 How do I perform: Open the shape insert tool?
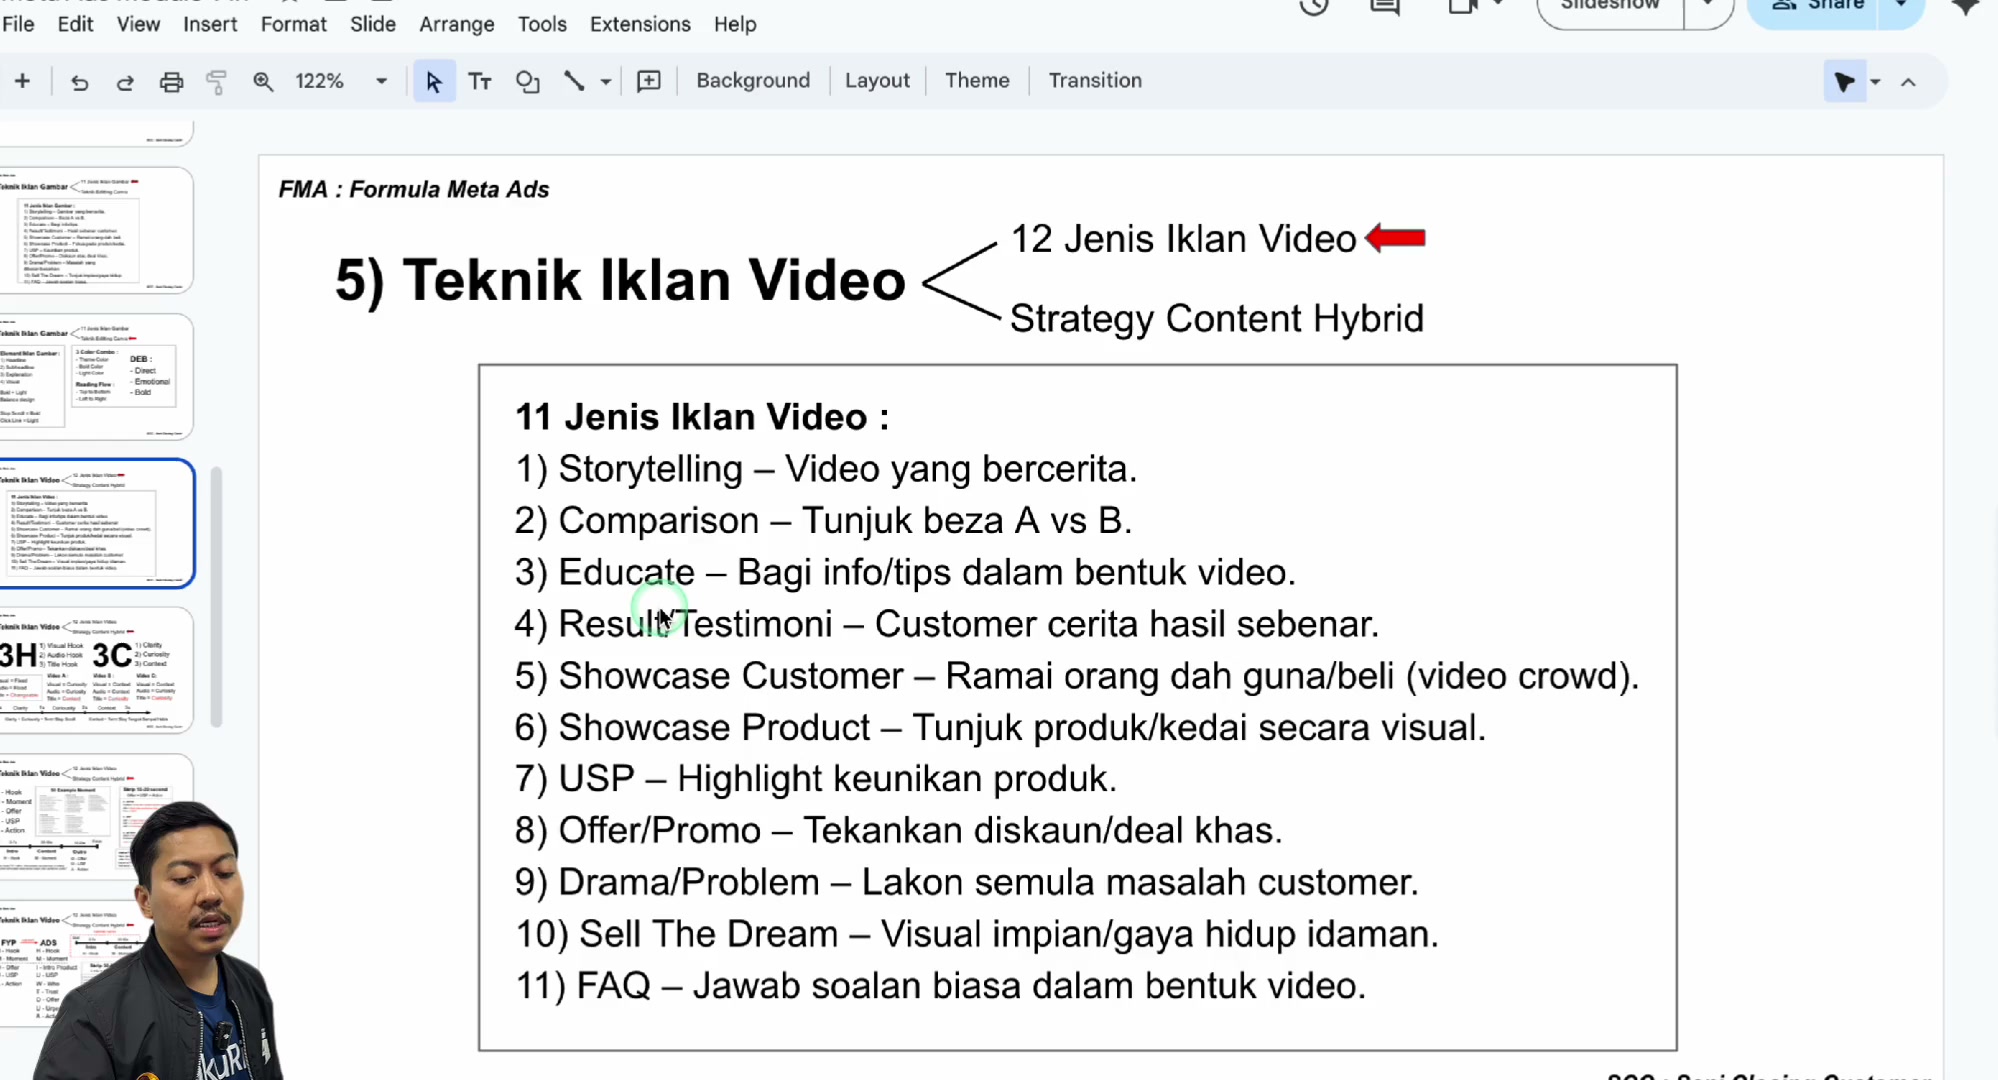tap(527, 82)
